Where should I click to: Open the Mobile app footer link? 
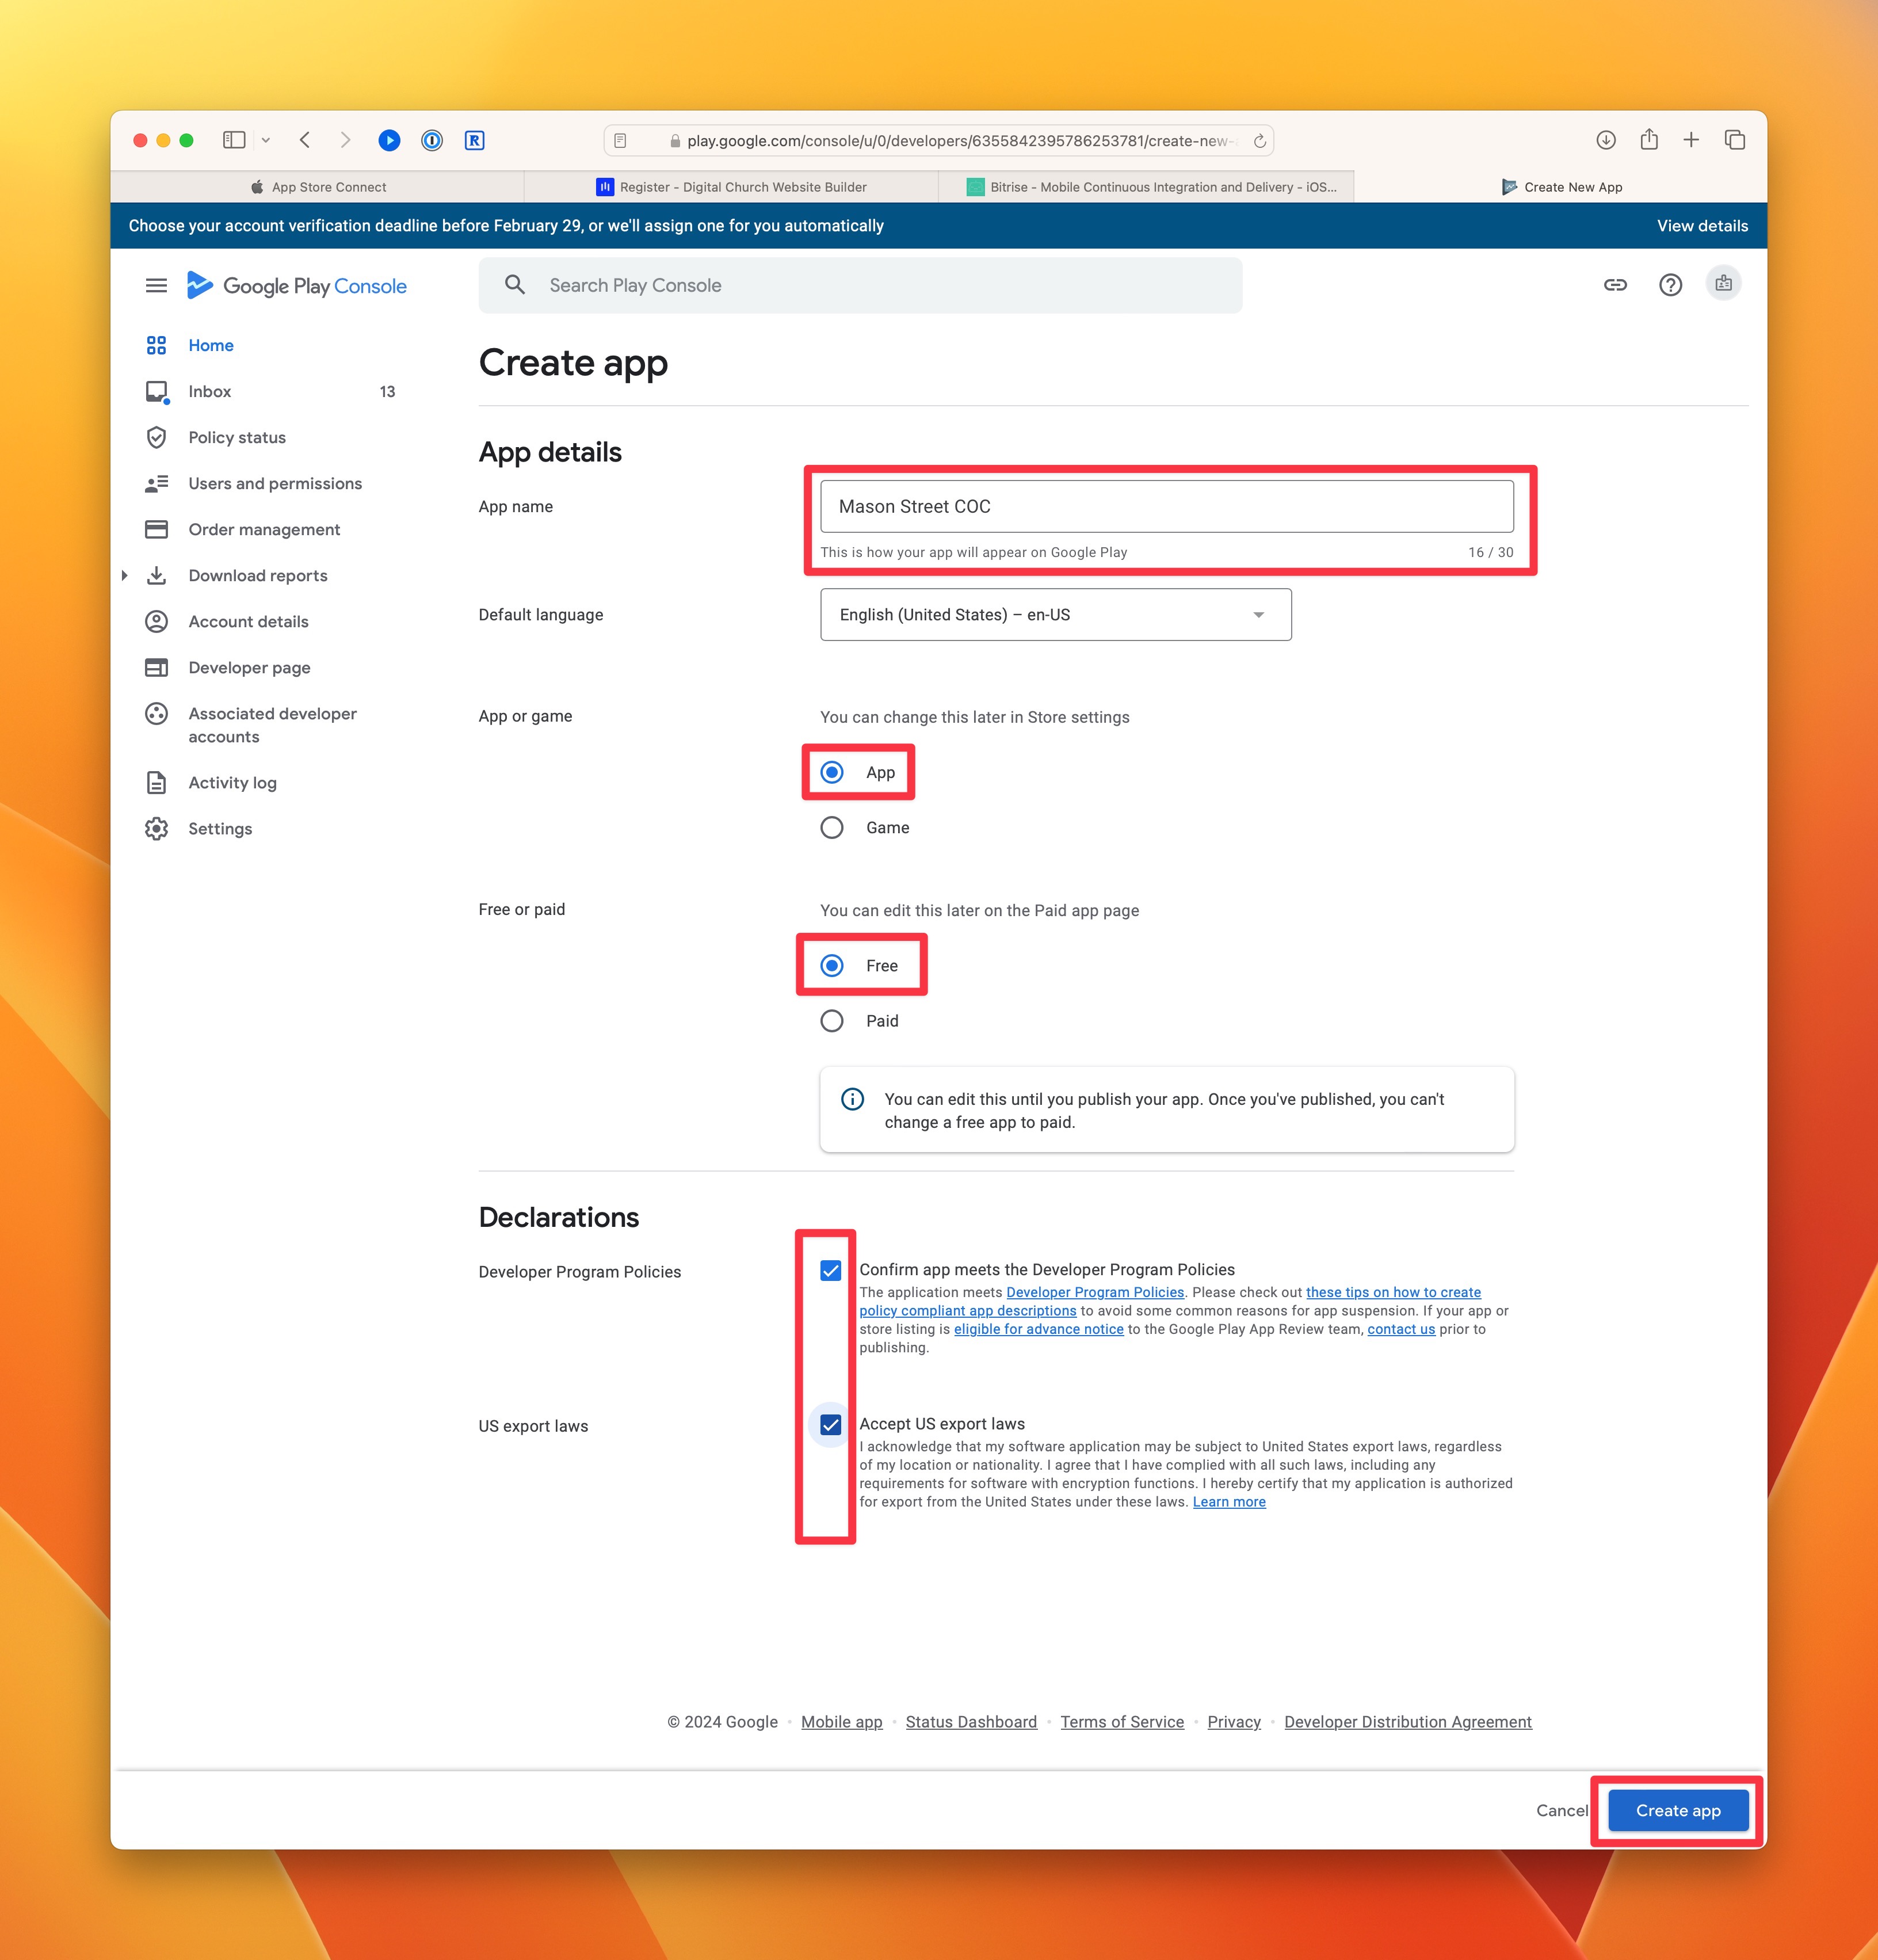(x=842, y=1721)
